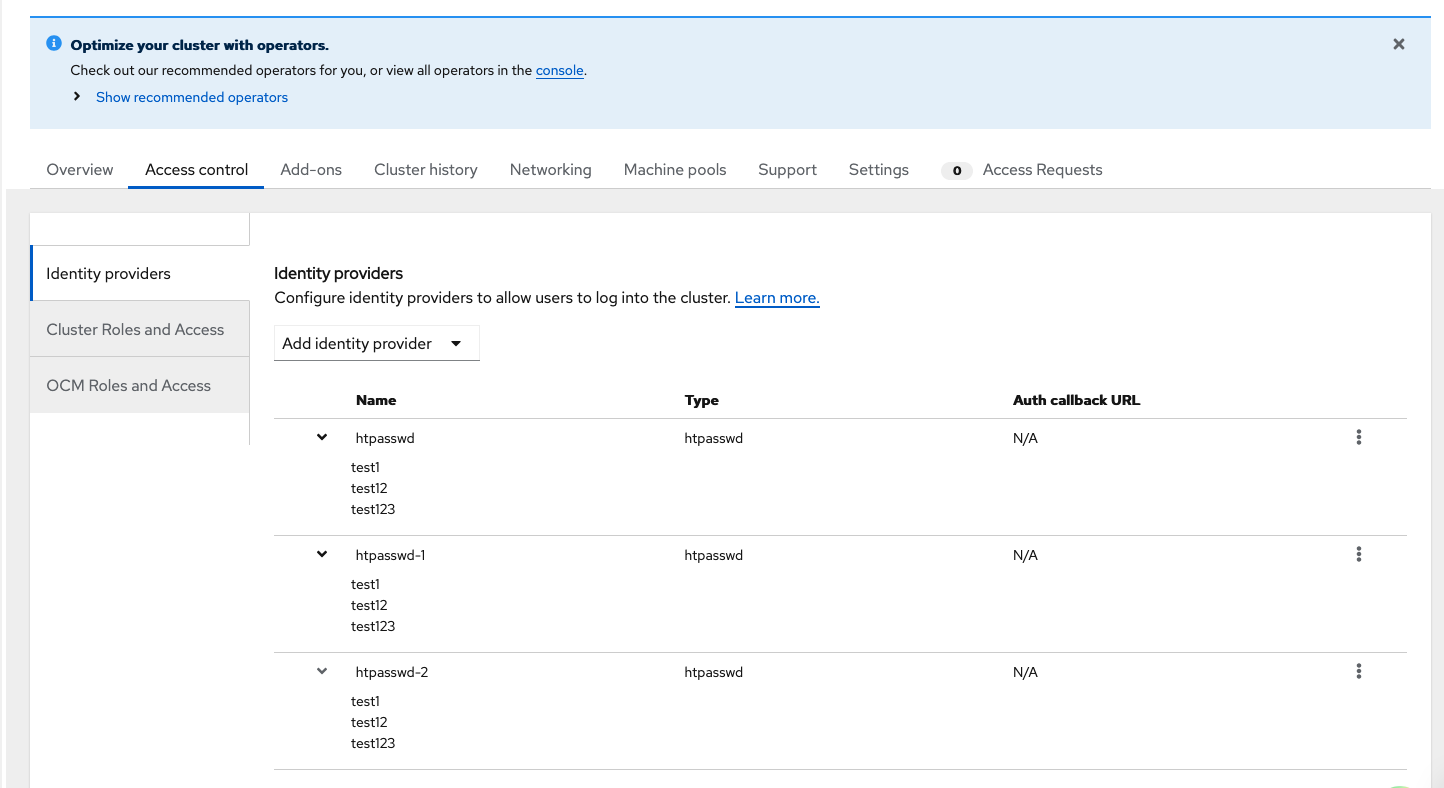Open kebab menu for htpasswd-2 provider
Image resolution: width=1444 pixels, height=788 pixels.
[1358, 671]
